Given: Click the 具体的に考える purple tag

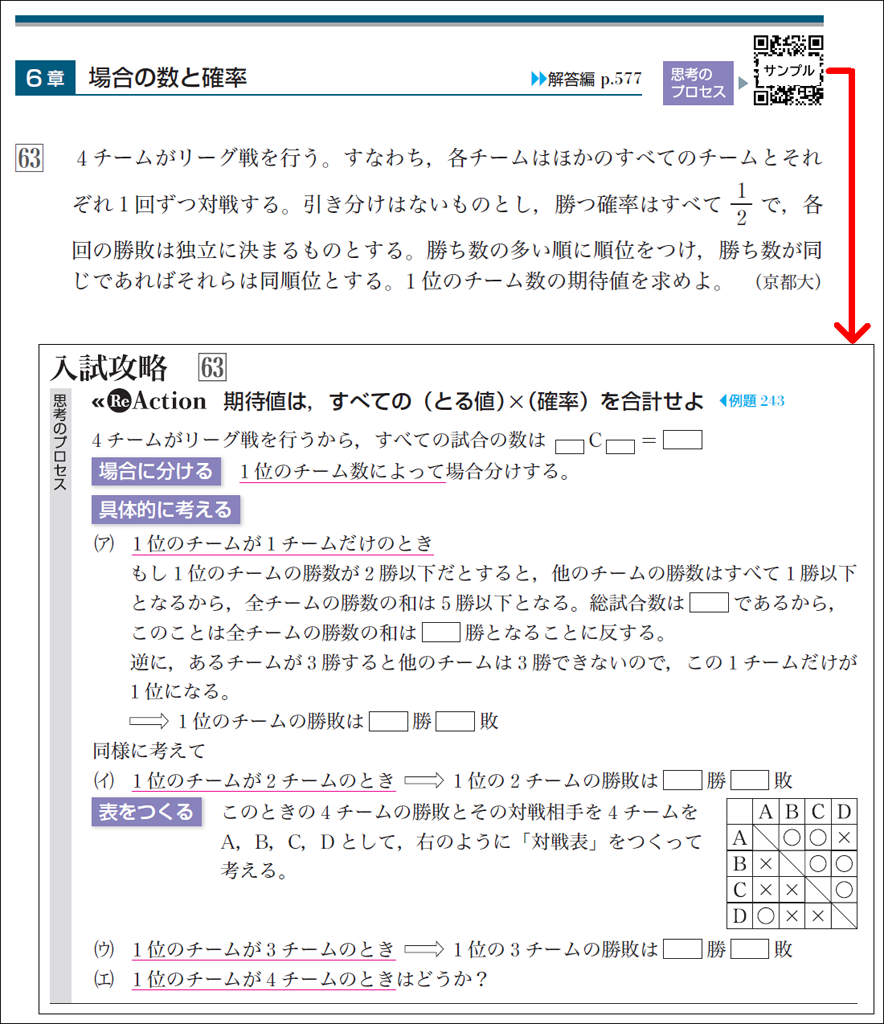Looking at the screenshot, I should pos(165,510).
